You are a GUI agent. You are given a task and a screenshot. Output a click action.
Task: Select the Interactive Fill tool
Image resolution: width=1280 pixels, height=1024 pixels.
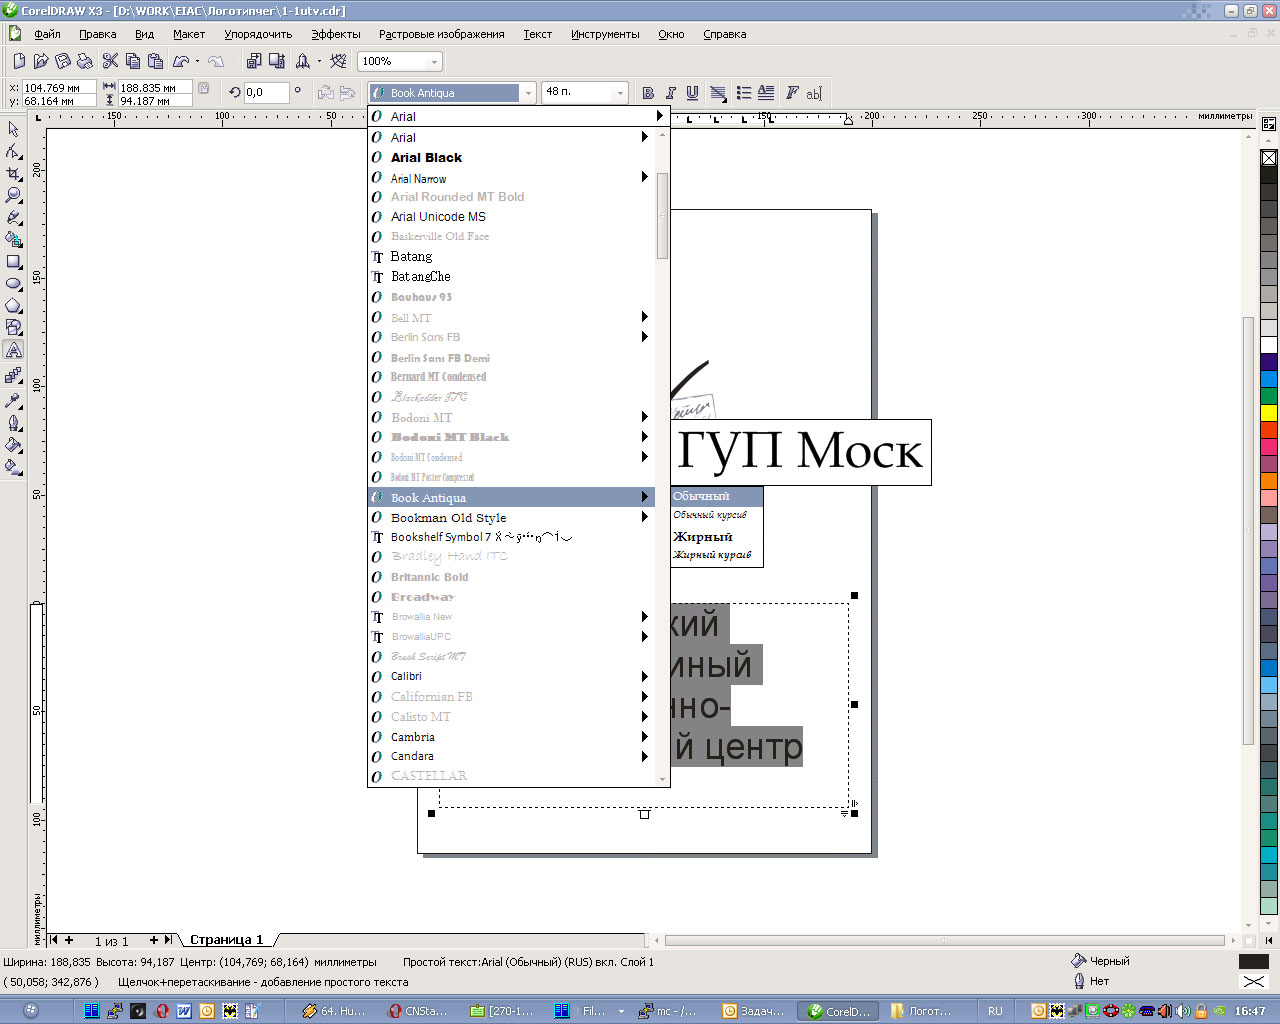tap(13, 466)
